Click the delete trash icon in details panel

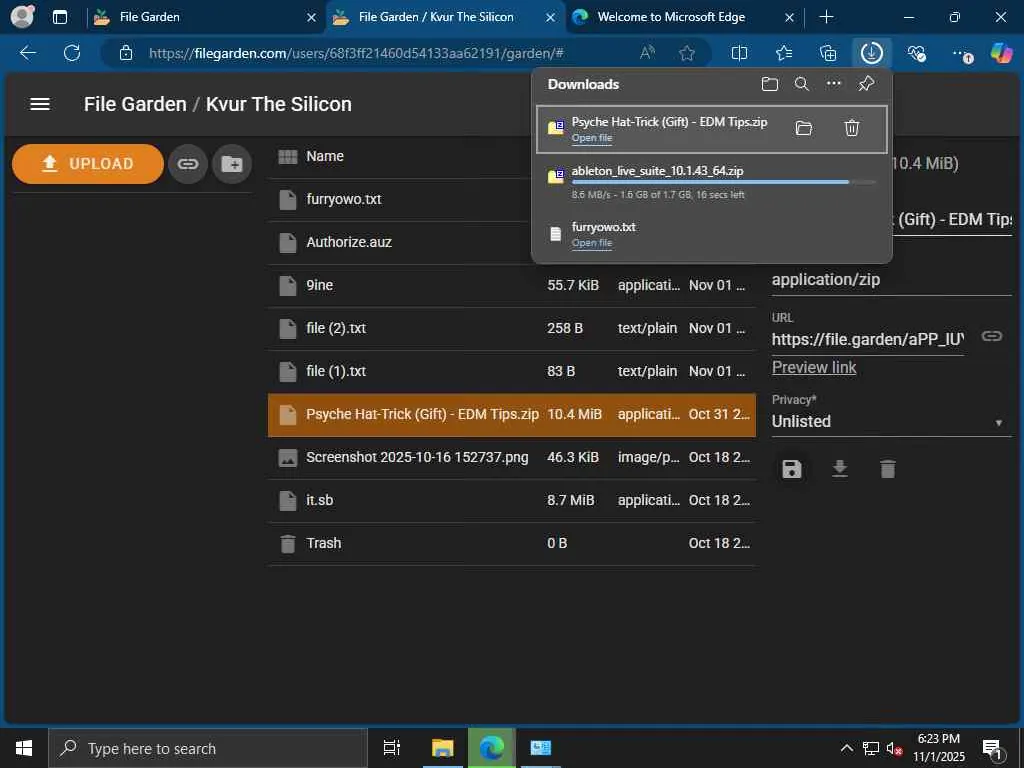[888, 469]
